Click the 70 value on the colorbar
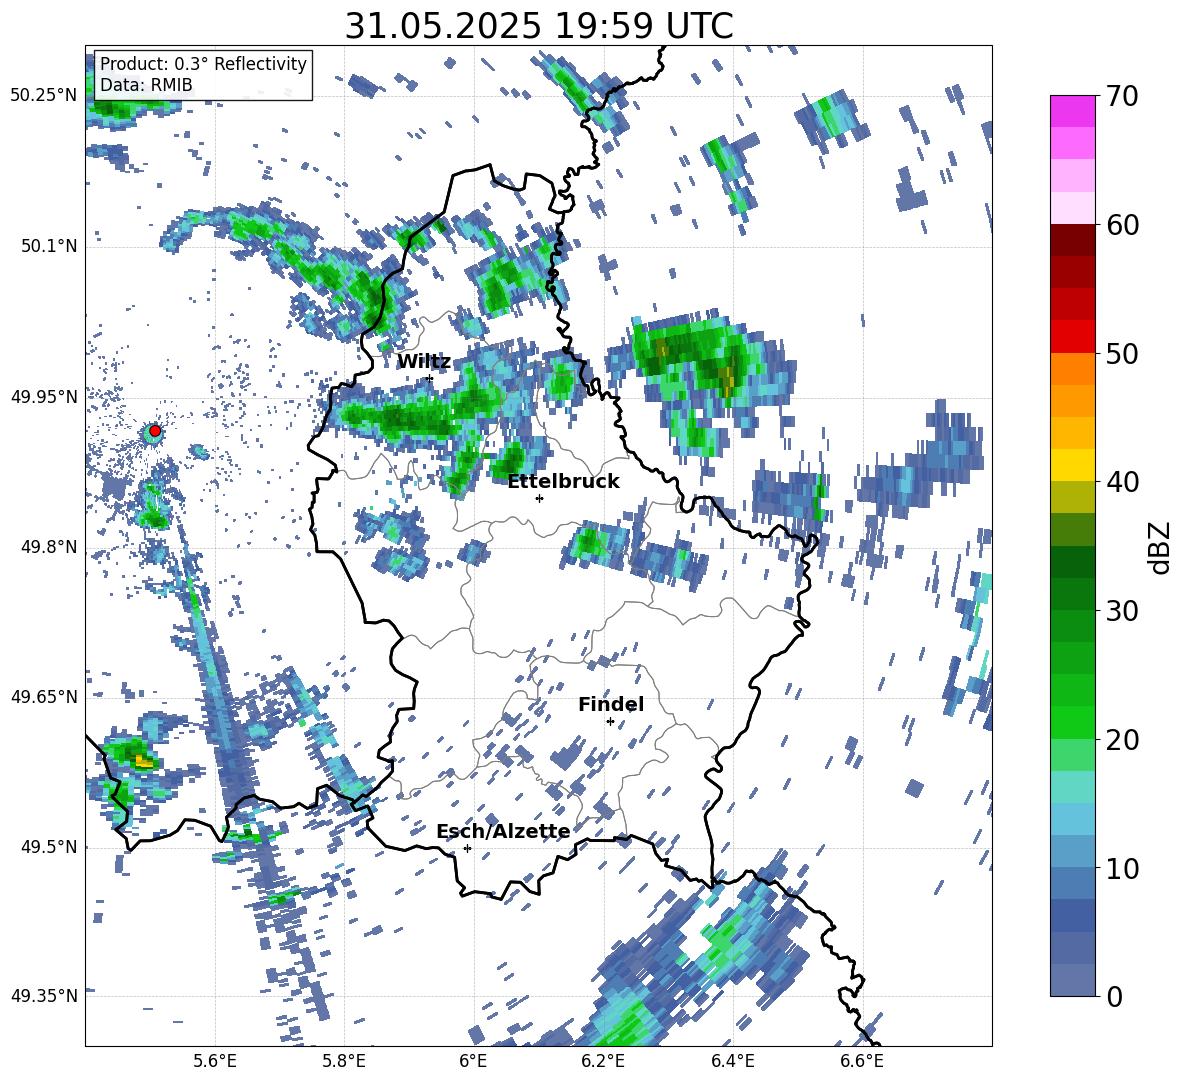1184x1081 pixels. 1121,96
